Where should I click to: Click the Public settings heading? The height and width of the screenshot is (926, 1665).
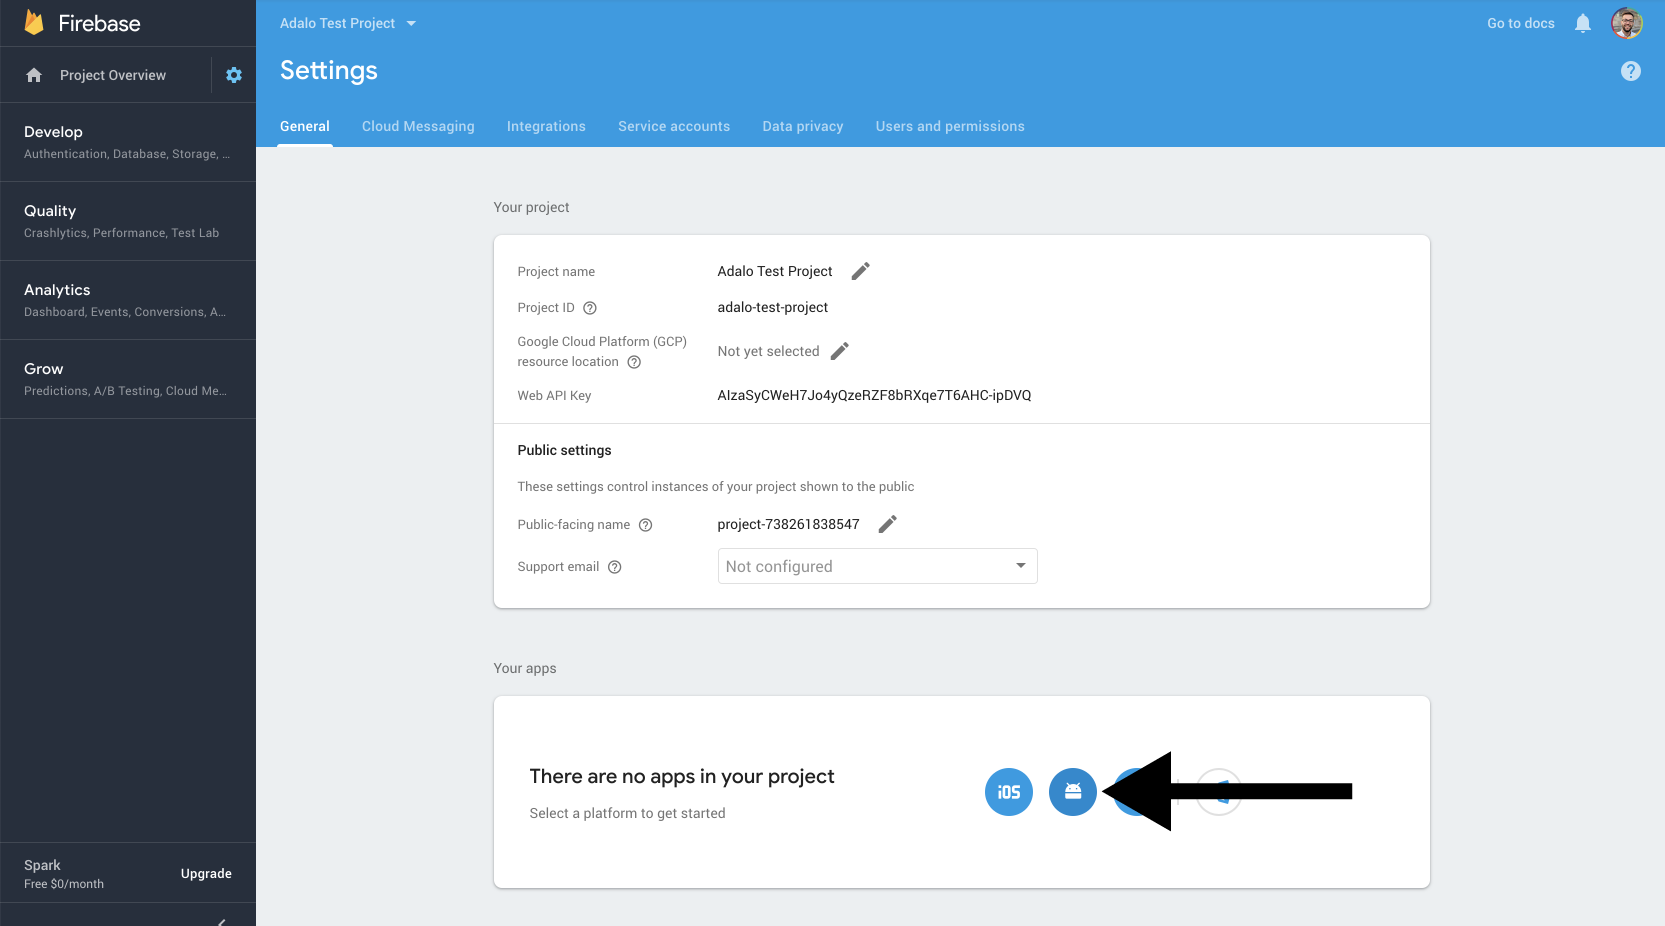564,450
